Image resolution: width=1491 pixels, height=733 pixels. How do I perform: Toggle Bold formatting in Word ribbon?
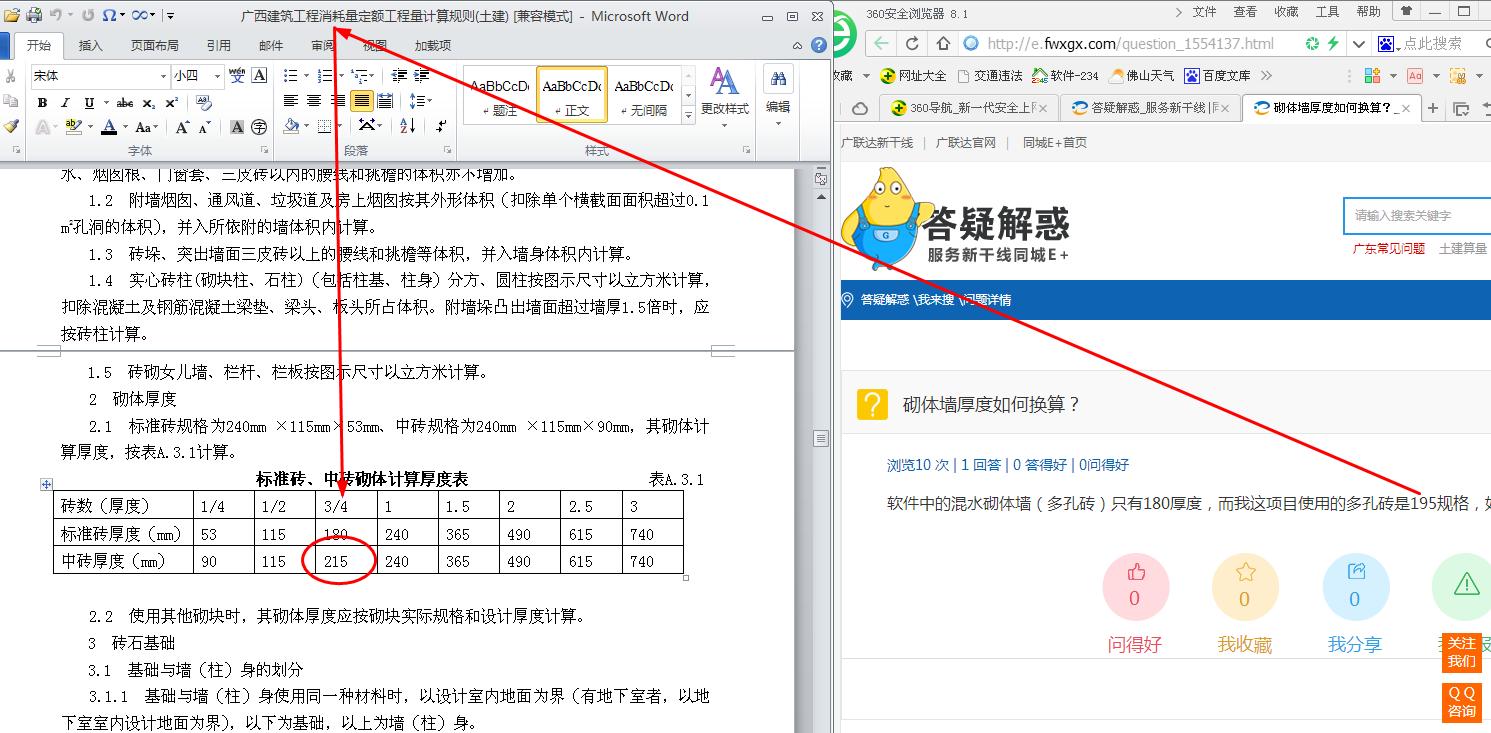pyautogui.click(x=42, y=103)
